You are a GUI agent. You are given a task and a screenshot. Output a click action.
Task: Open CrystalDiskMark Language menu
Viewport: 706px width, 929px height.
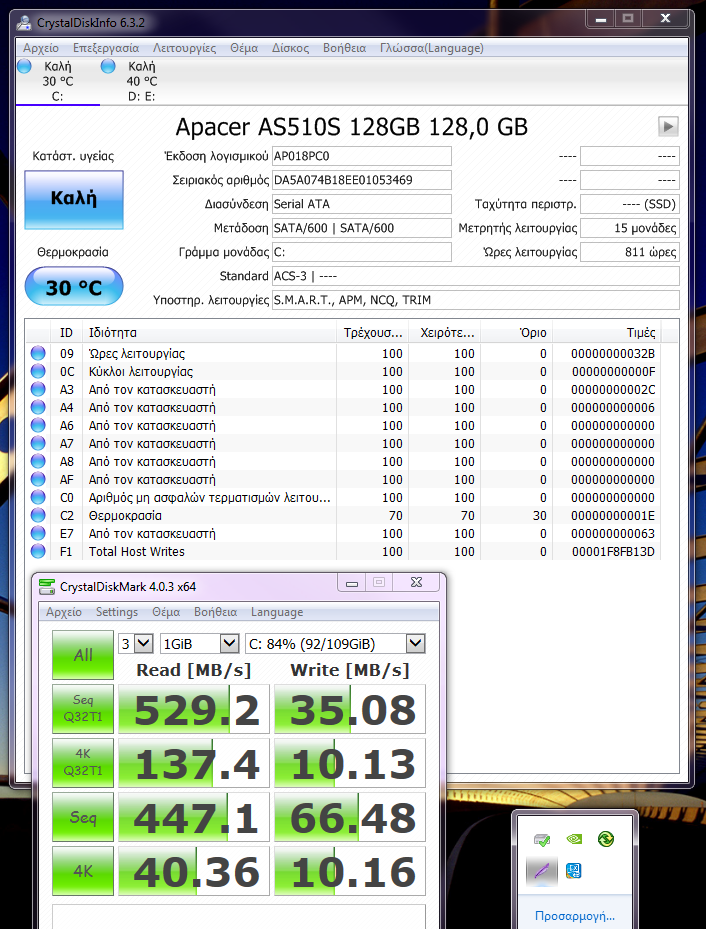click(x=277, y=612)
